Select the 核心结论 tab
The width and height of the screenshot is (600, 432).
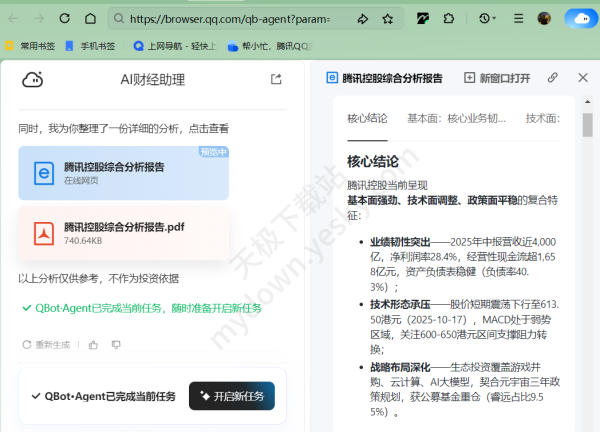367,118
